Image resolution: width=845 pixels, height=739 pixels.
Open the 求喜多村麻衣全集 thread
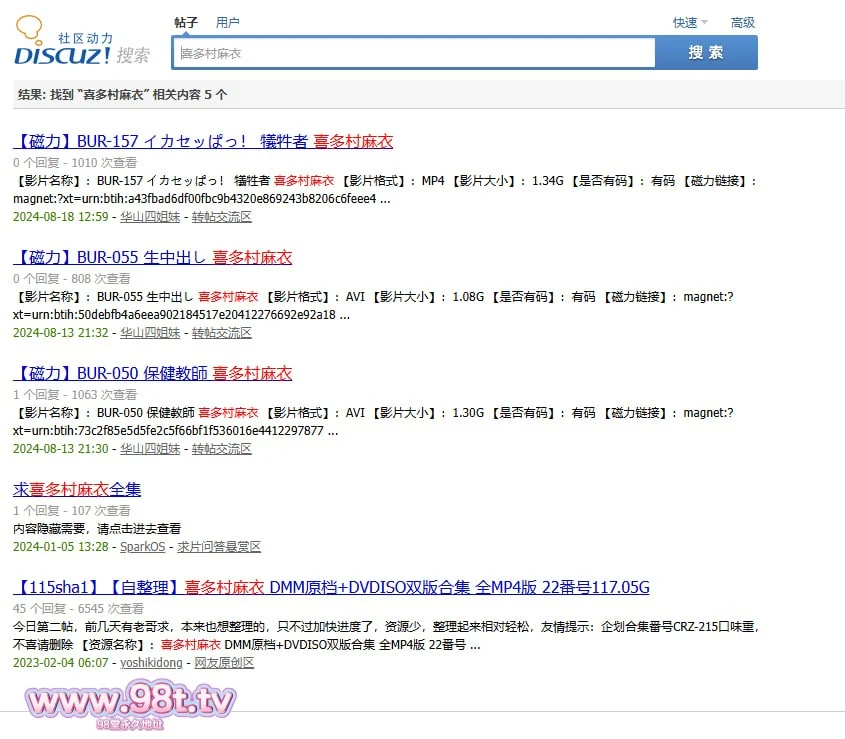click(77, 489)
